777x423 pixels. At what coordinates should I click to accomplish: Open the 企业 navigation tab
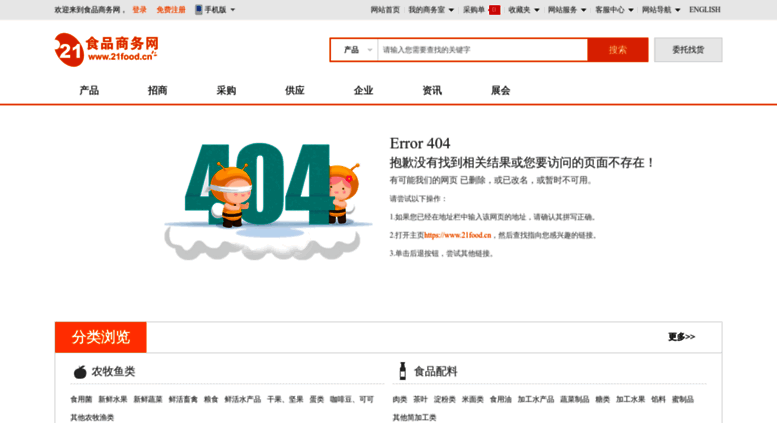click(x=363, y=90)
